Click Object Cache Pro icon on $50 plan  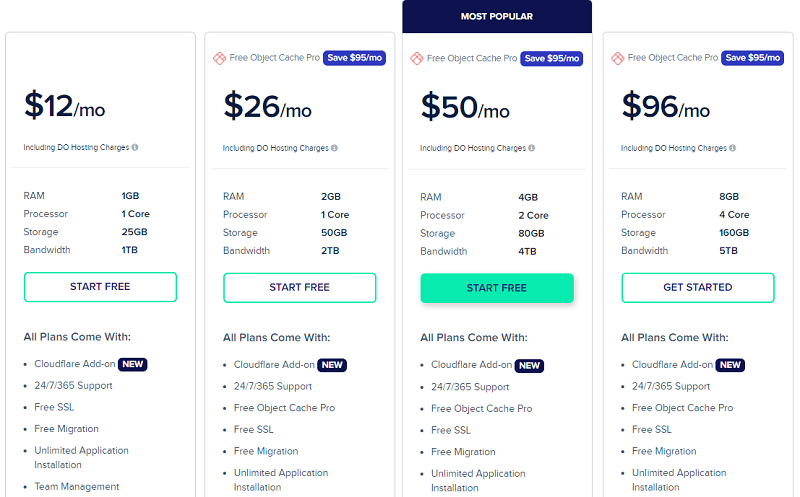click(417, 59)
